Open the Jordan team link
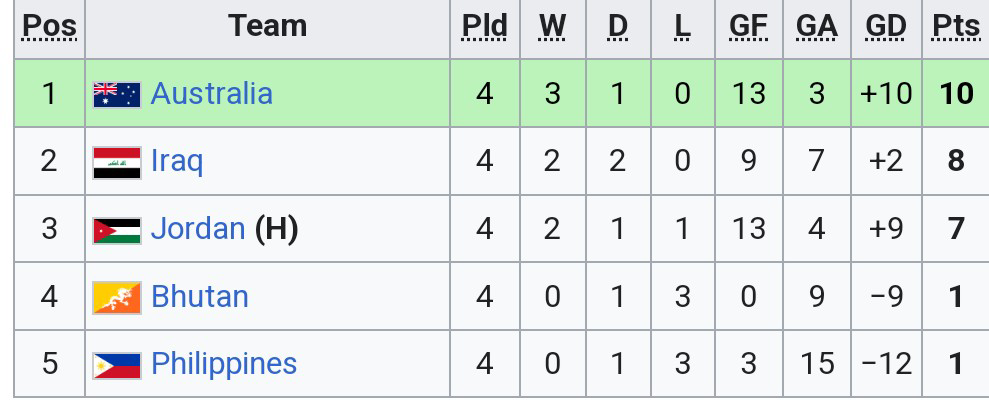The width and height of the screenshot is (989, 410). [x=198, y=229]
